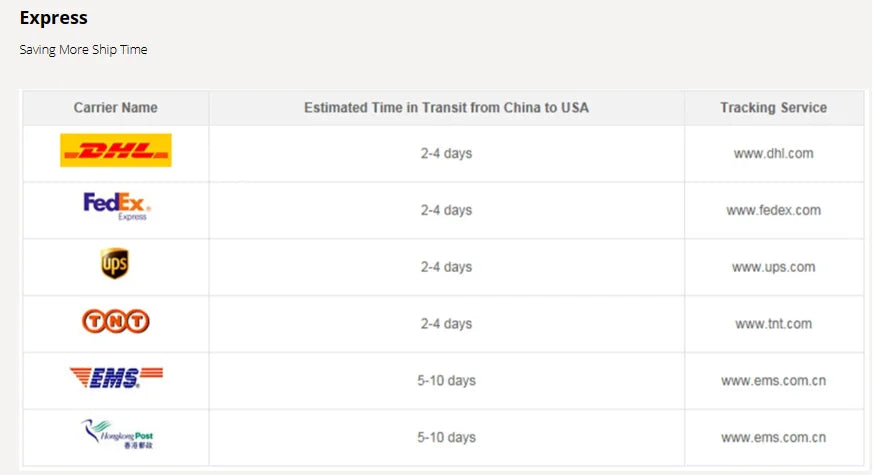Viewport: 873px width, 475px height.
Task: Select Hongkong Post's 5-10 days cell
Action: coord(446,437)
